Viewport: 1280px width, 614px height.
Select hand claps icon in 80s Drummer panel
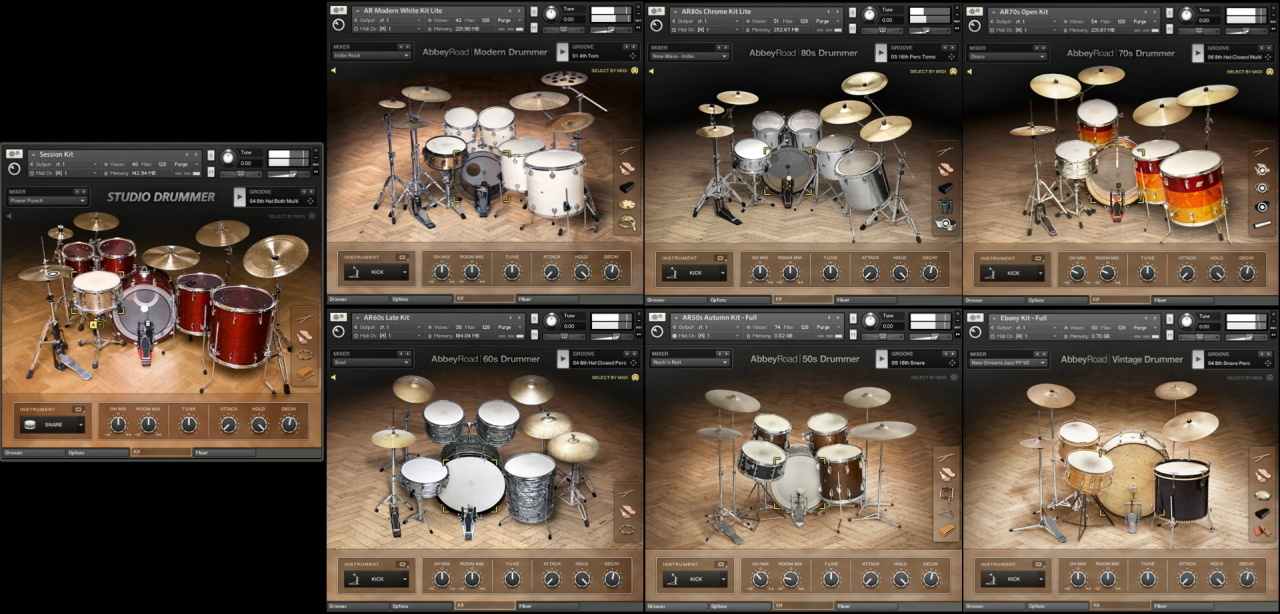(x=945, y=170)
